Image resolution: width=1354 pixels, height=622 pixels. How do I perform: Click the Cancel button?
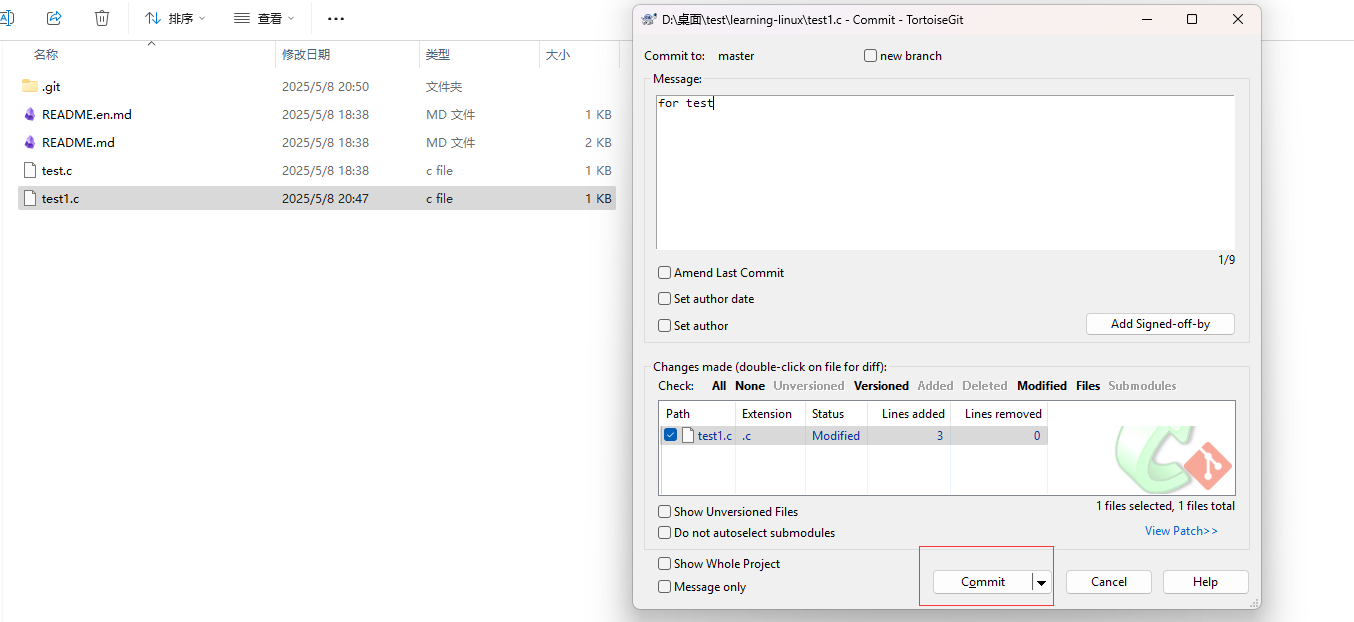coord(1109,582)
